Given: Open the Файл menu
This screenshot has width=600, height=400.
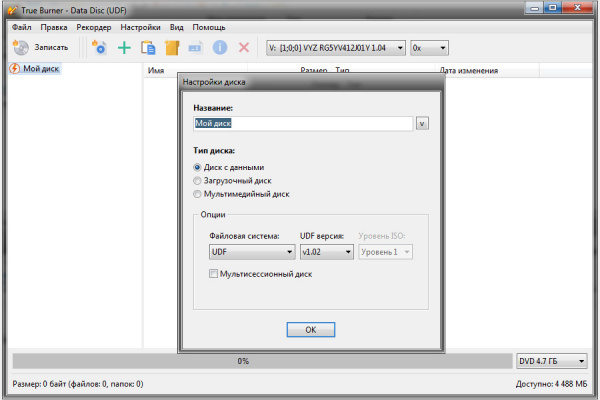Looking at the screenshot, I should 21,28.
